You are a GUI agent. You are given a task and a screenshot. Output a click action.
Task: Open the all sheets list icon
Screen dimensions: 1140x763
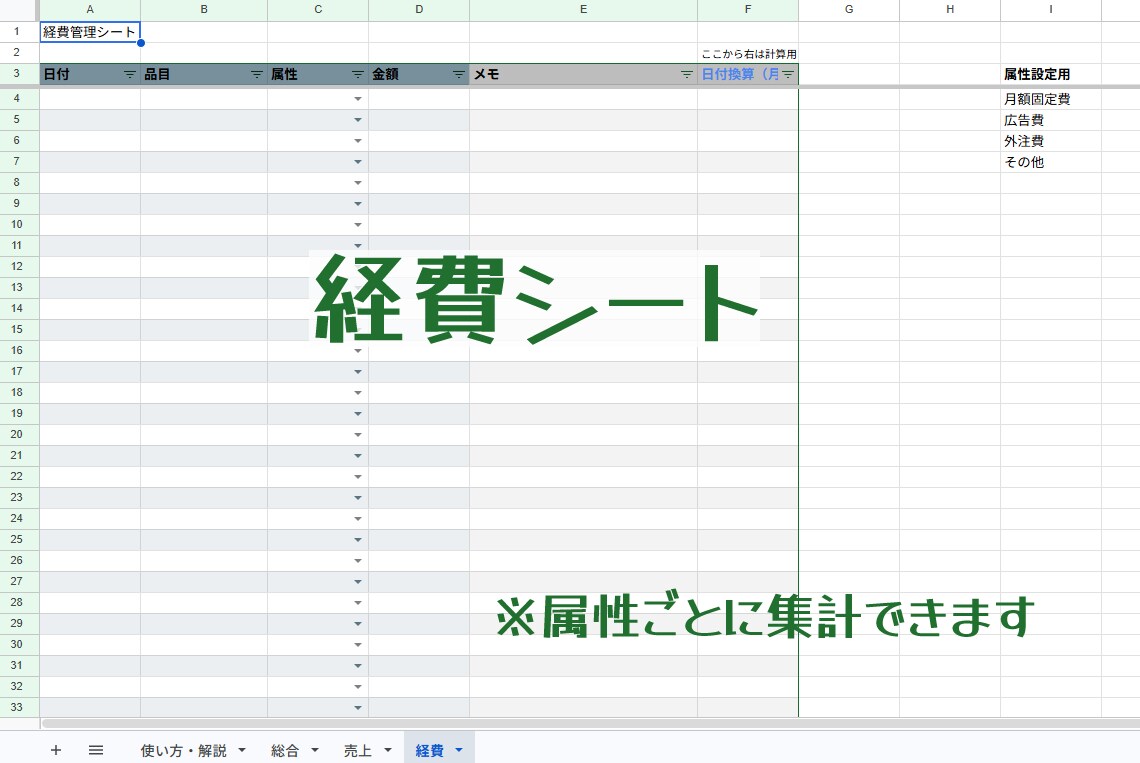(96, 750)
